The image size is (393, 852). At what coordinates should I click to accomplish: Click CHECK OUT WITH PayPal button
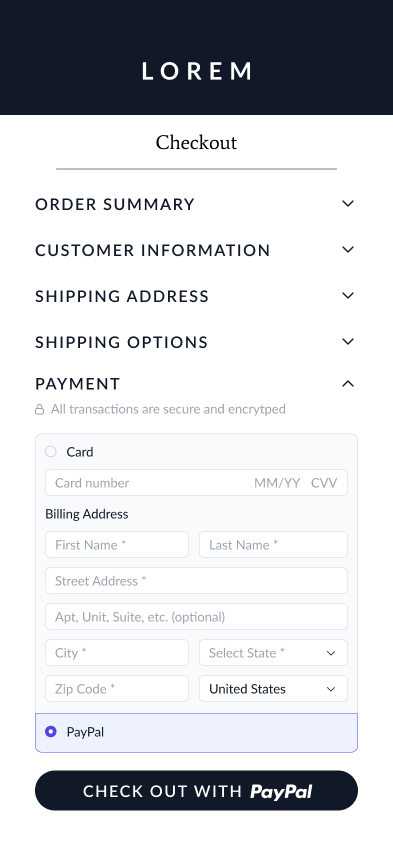coord(196,791)
